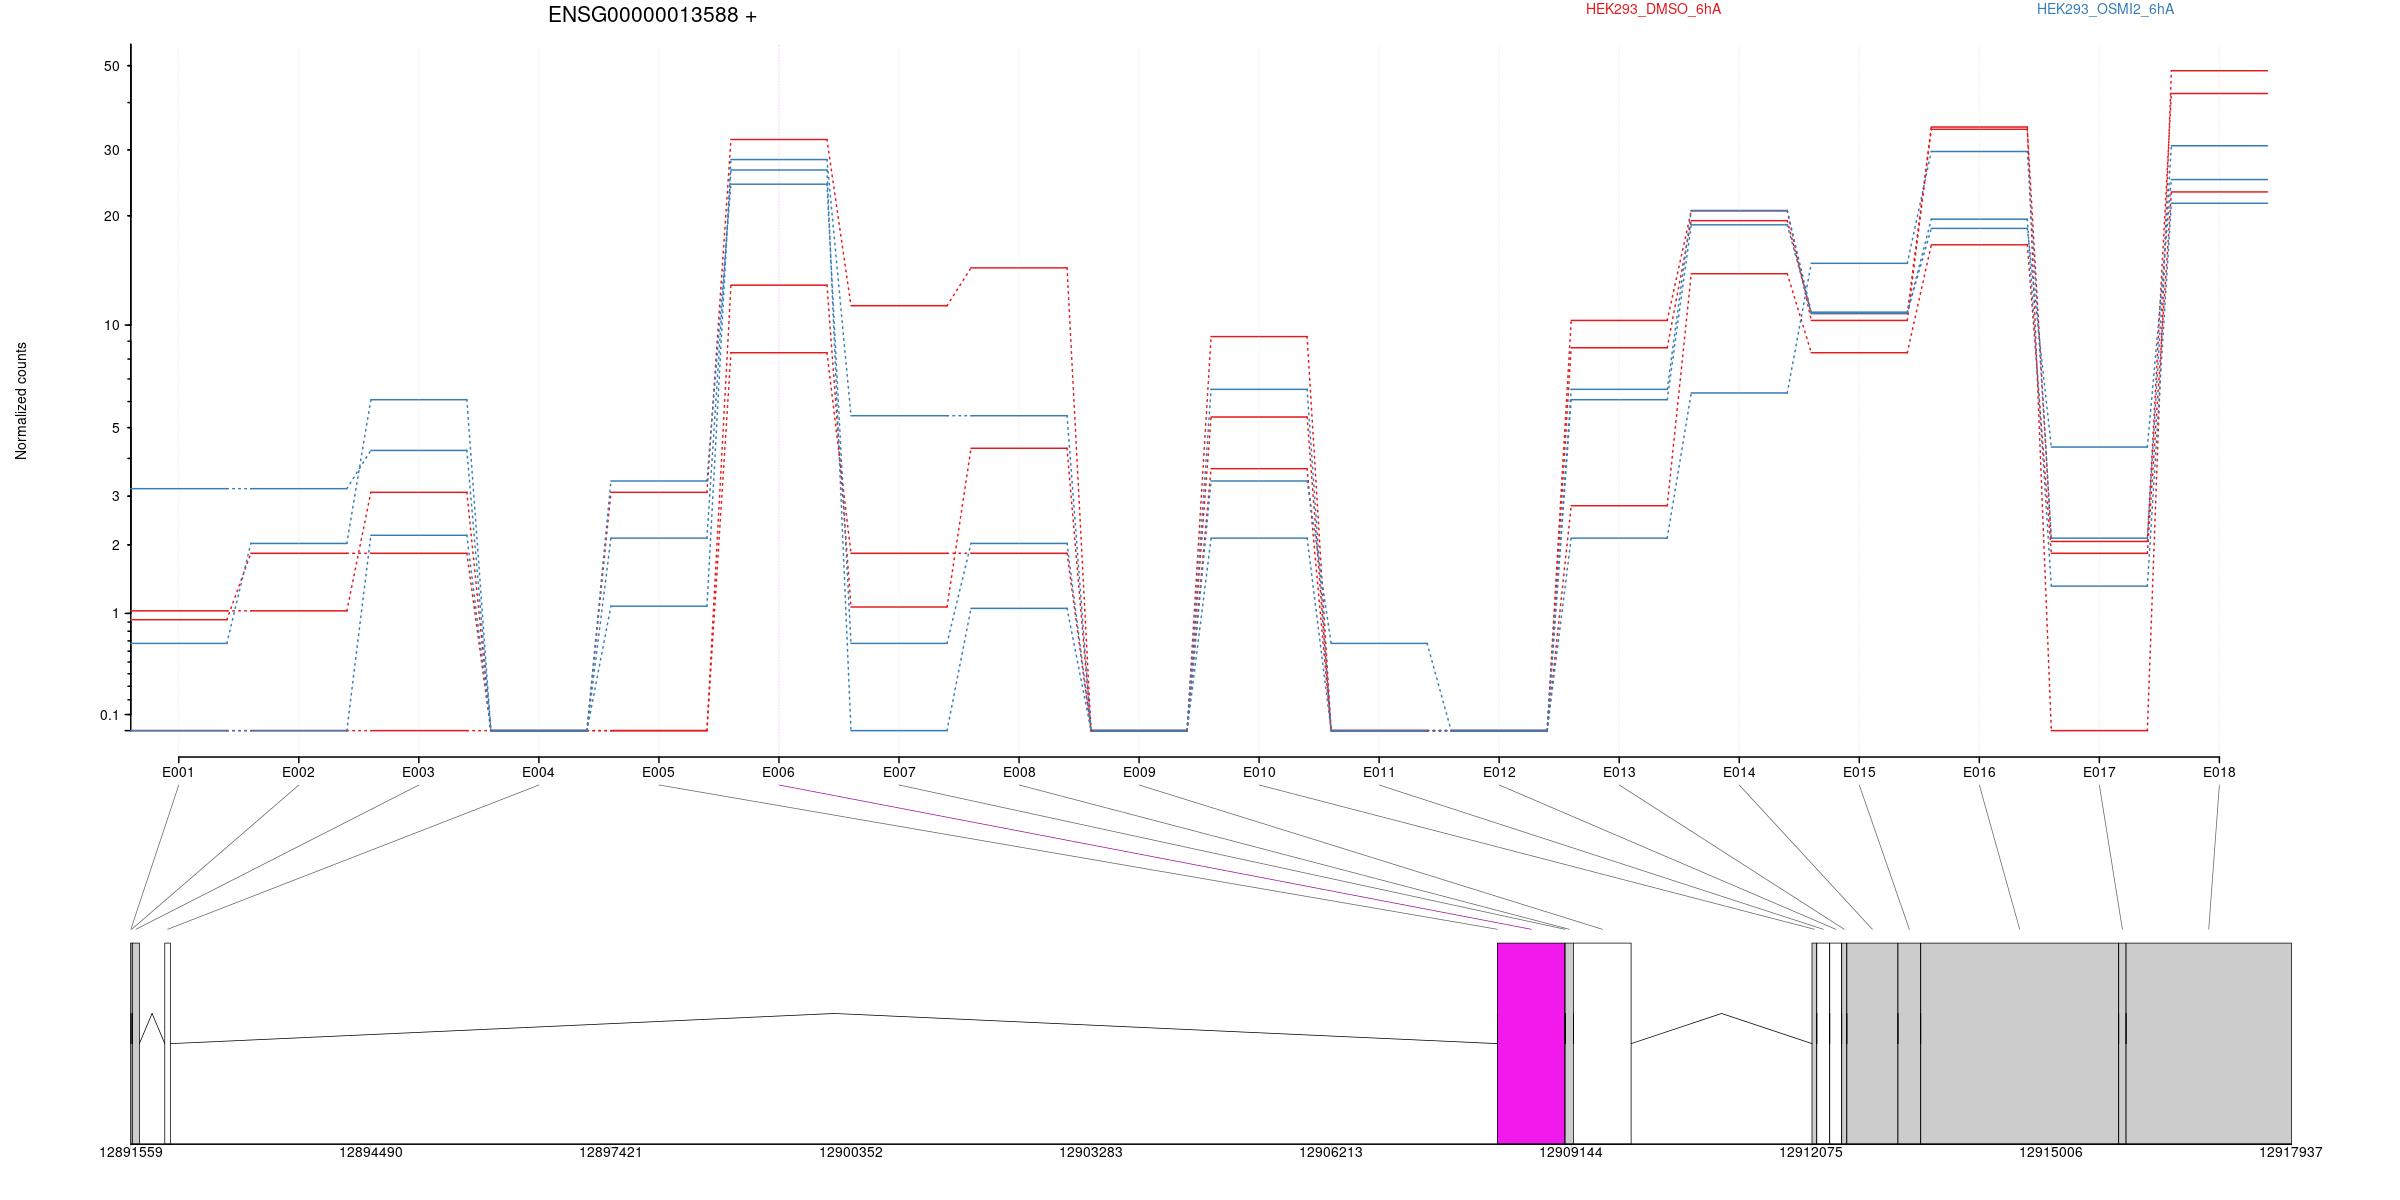The height and width of the screenshot is (1200, 2400).
Task: Click genomic coordinate 12897421
Action: coord(611,1152)
